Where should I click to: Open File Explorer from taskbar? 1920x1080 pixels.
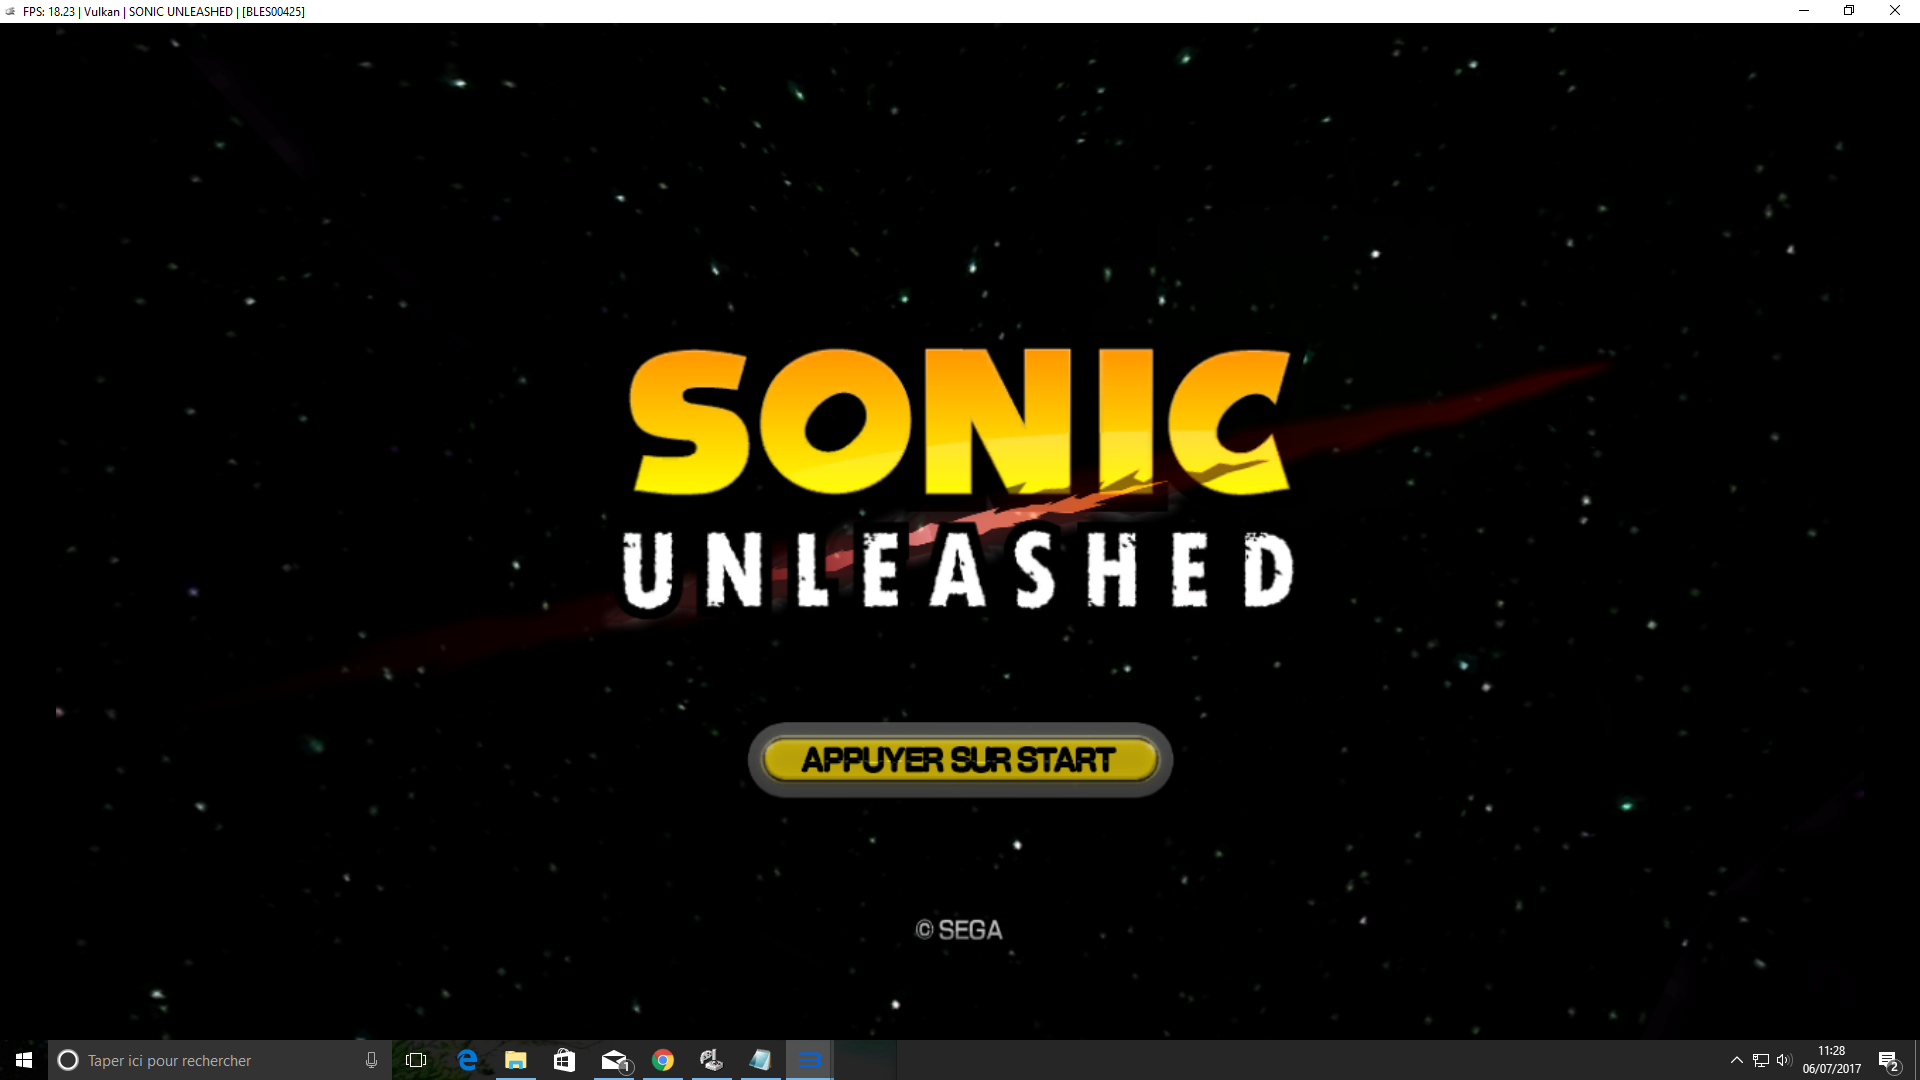tap(515, 1060)
